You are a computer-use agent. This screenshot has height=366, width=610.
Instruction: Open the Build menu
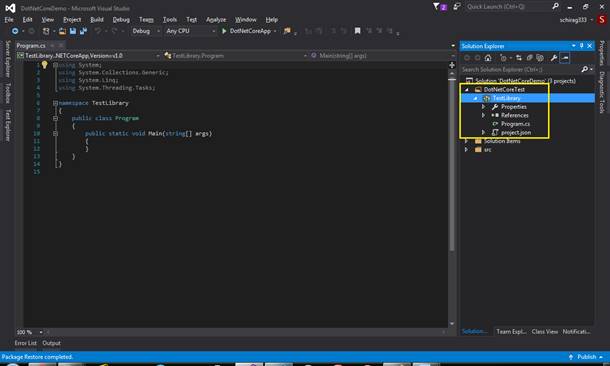click(x=97, y=19)
